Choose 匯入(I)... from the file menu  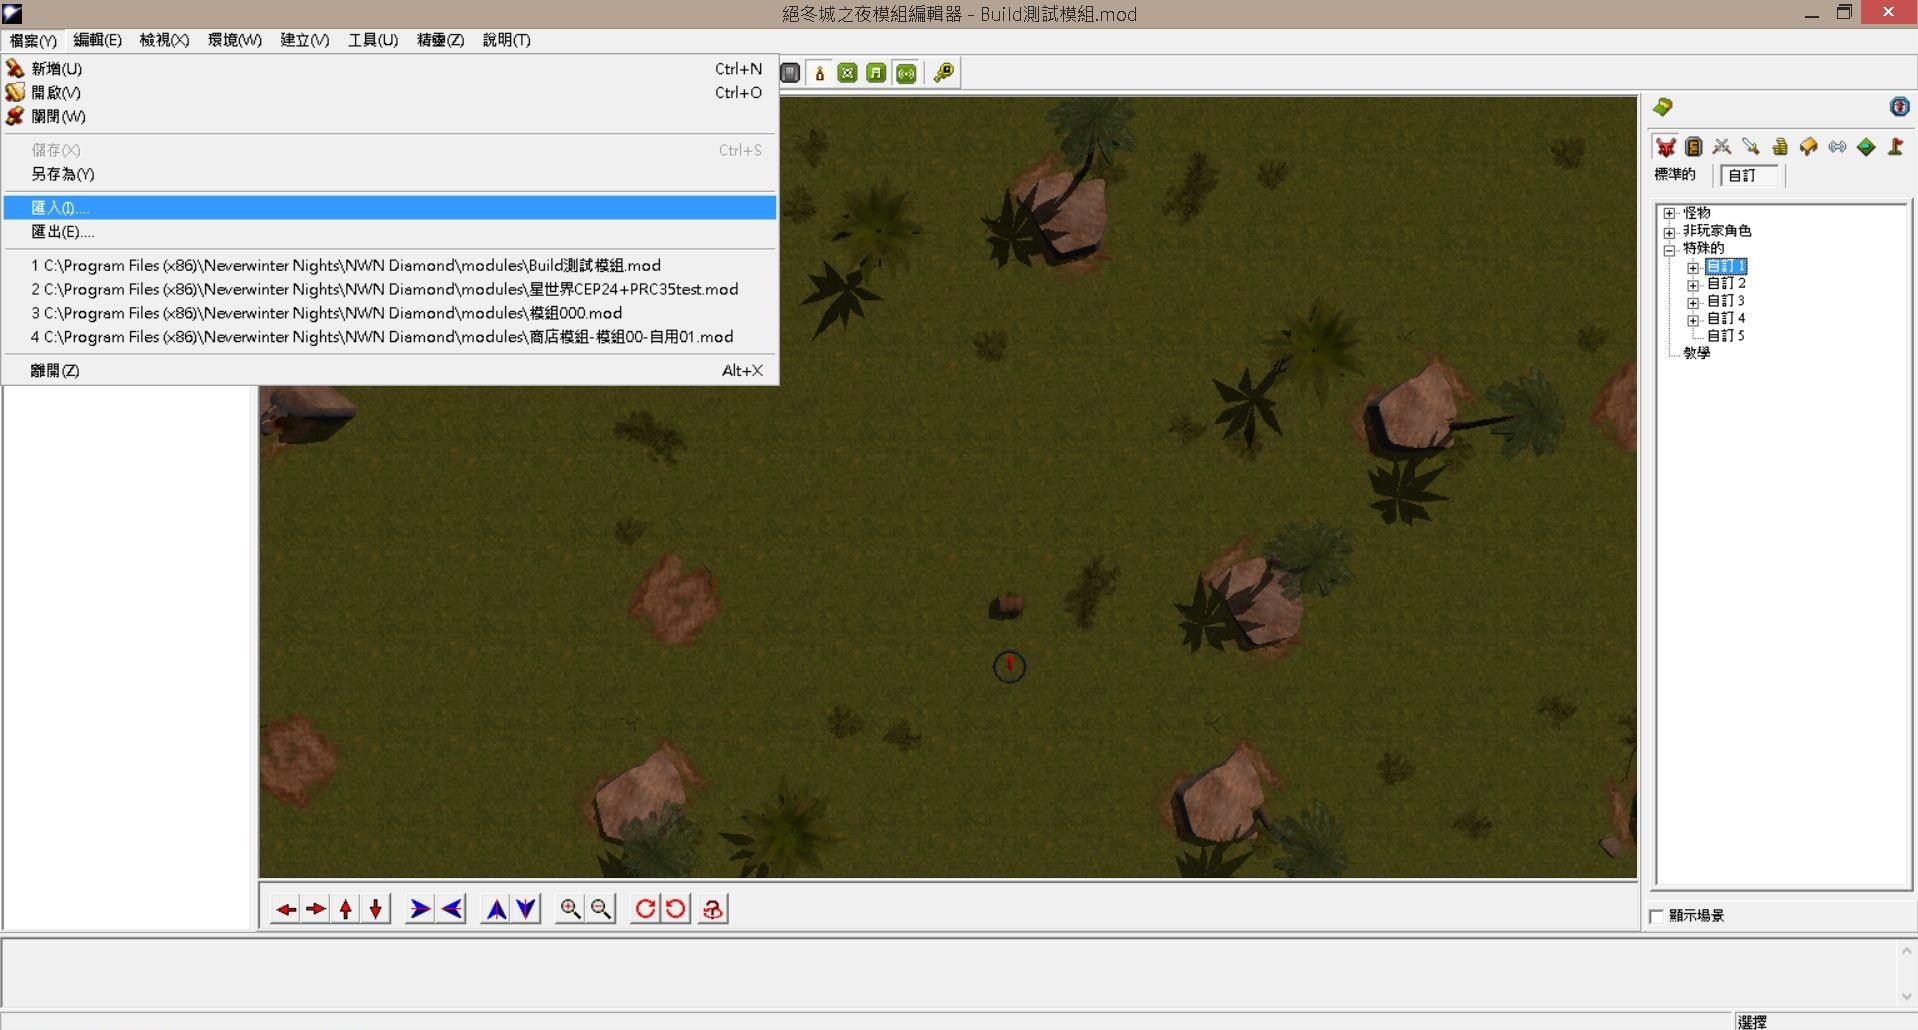point(390,207)
